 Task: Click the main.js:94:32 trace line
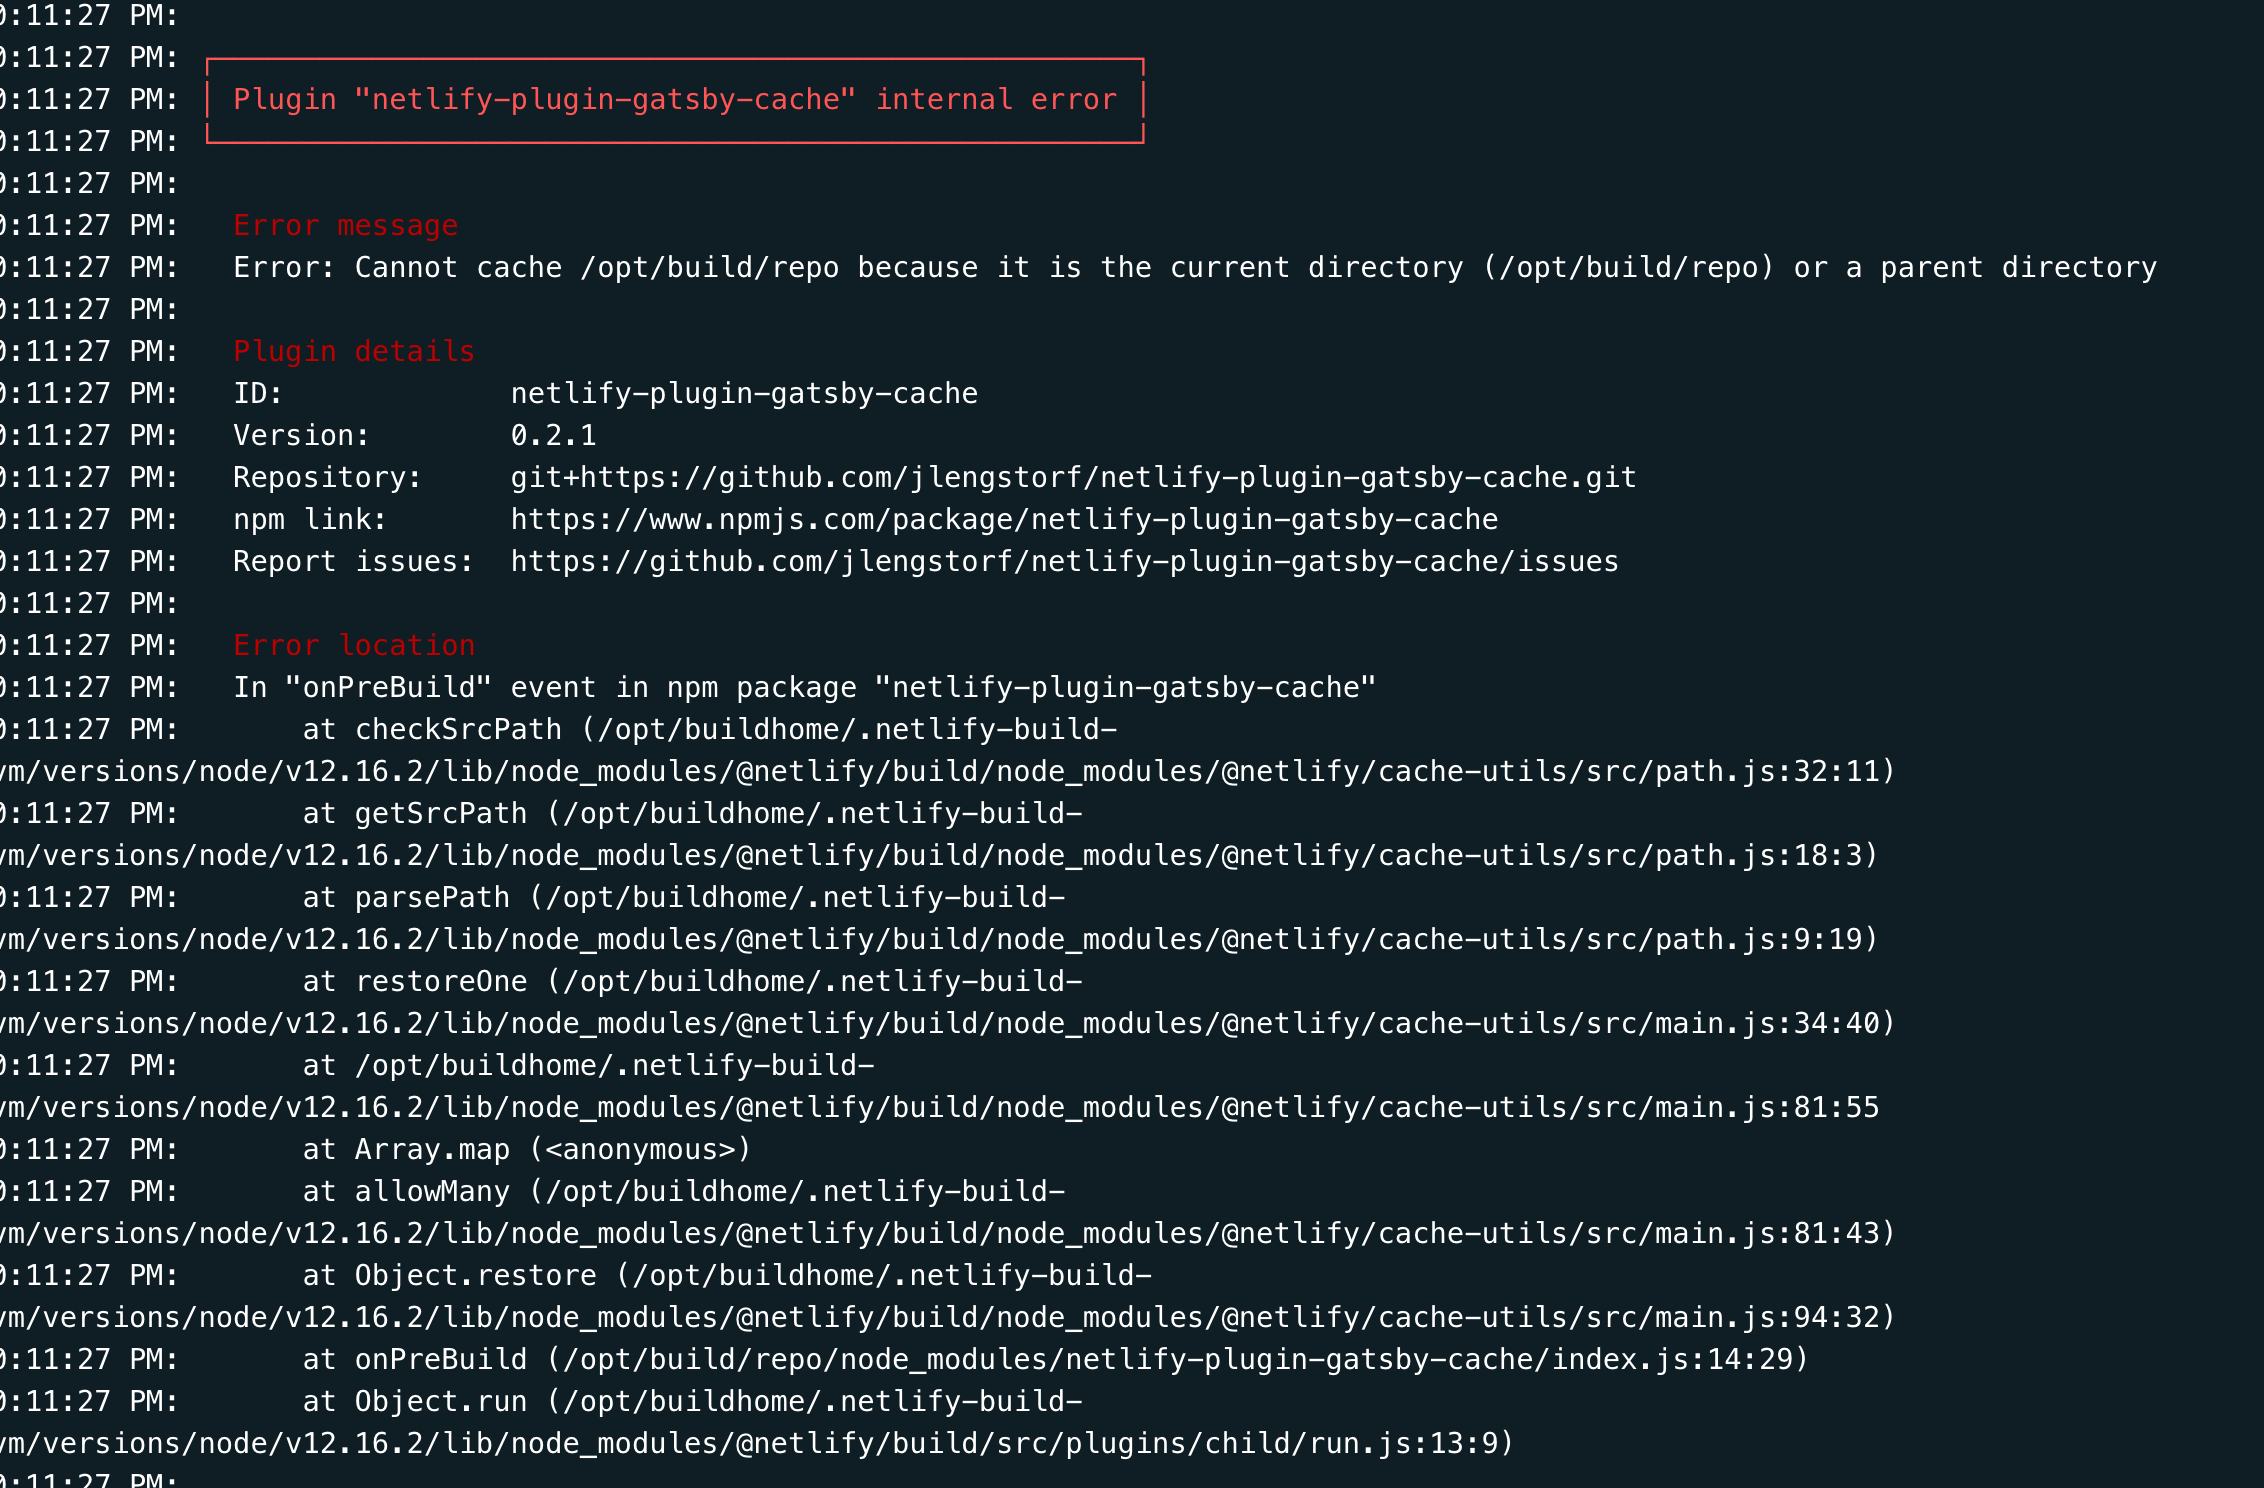(x=948, y=1318)
